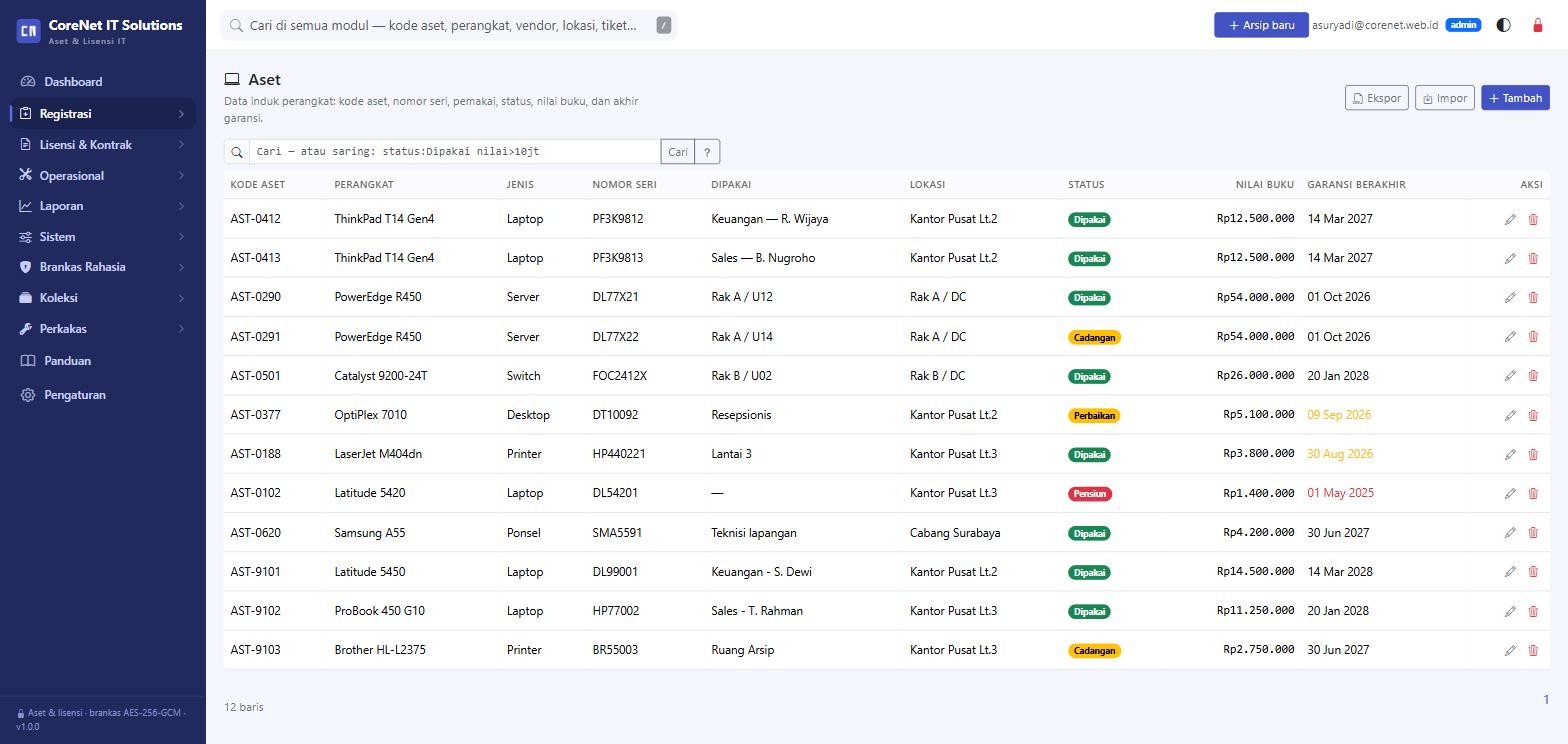This screenshot has height=744, width=1568.
Task: Click the magnifier icon in the asset filter
Action: point(237,152)
